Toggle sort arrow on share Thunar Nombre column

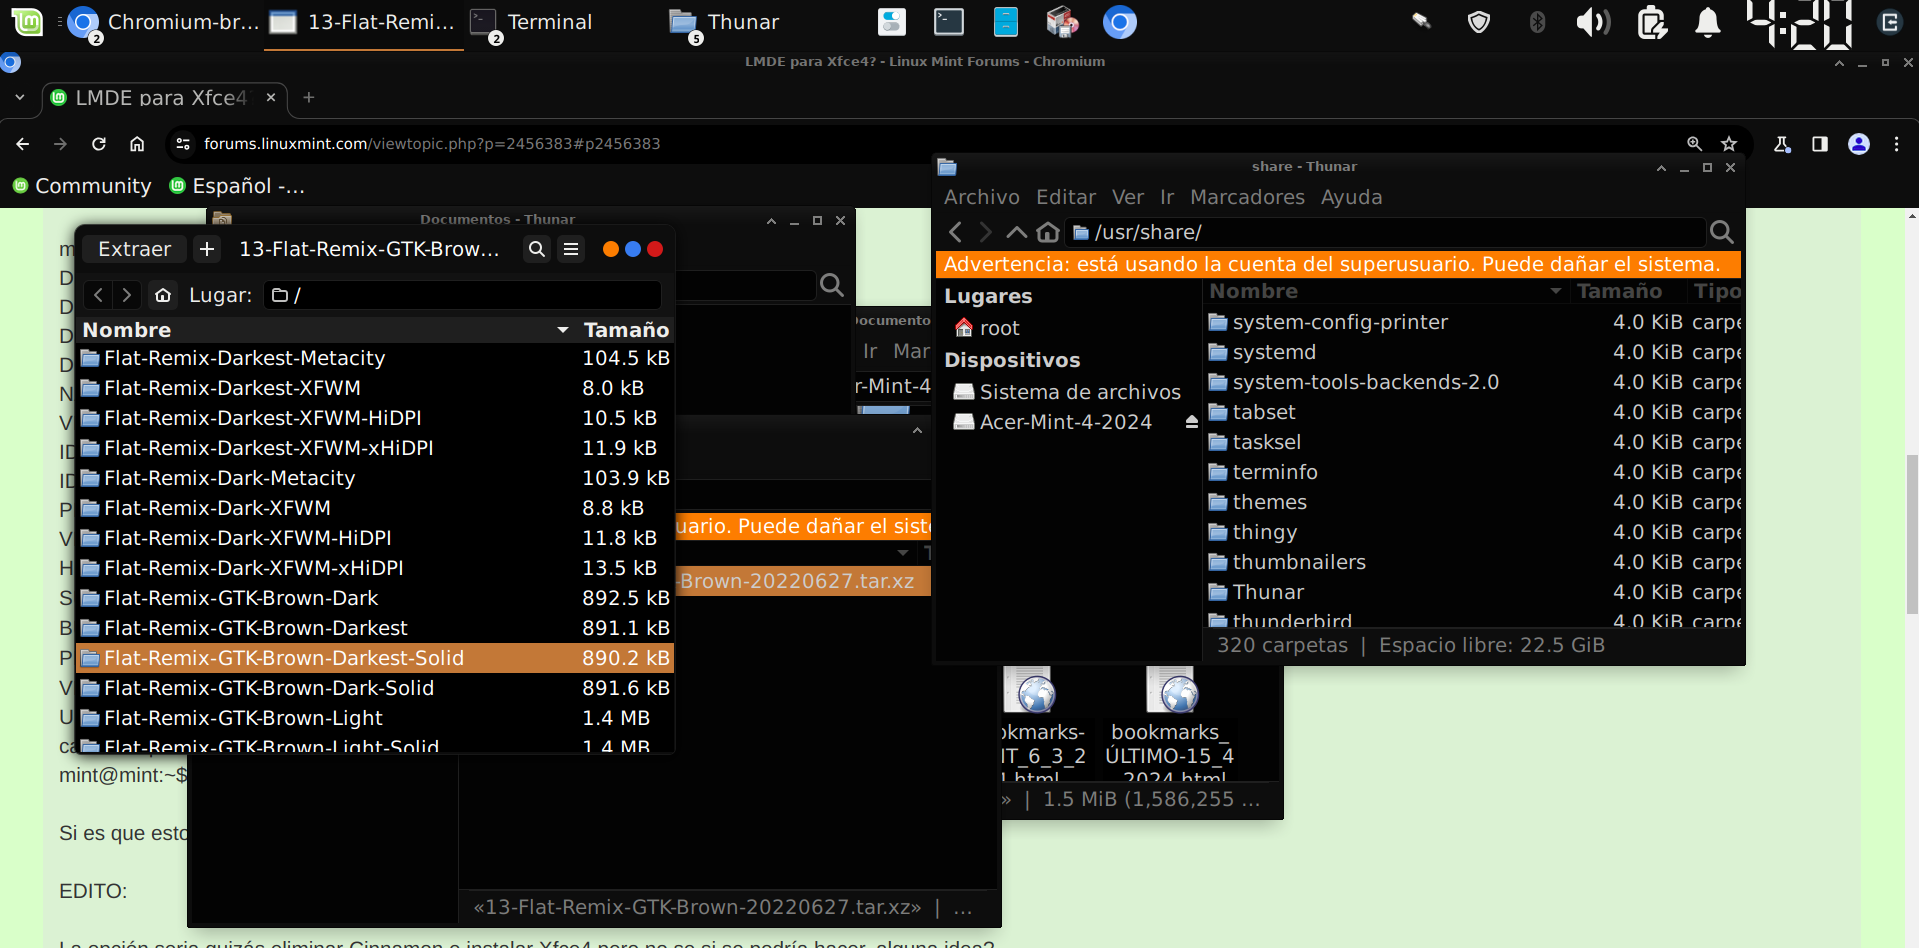coord(1556,291)
